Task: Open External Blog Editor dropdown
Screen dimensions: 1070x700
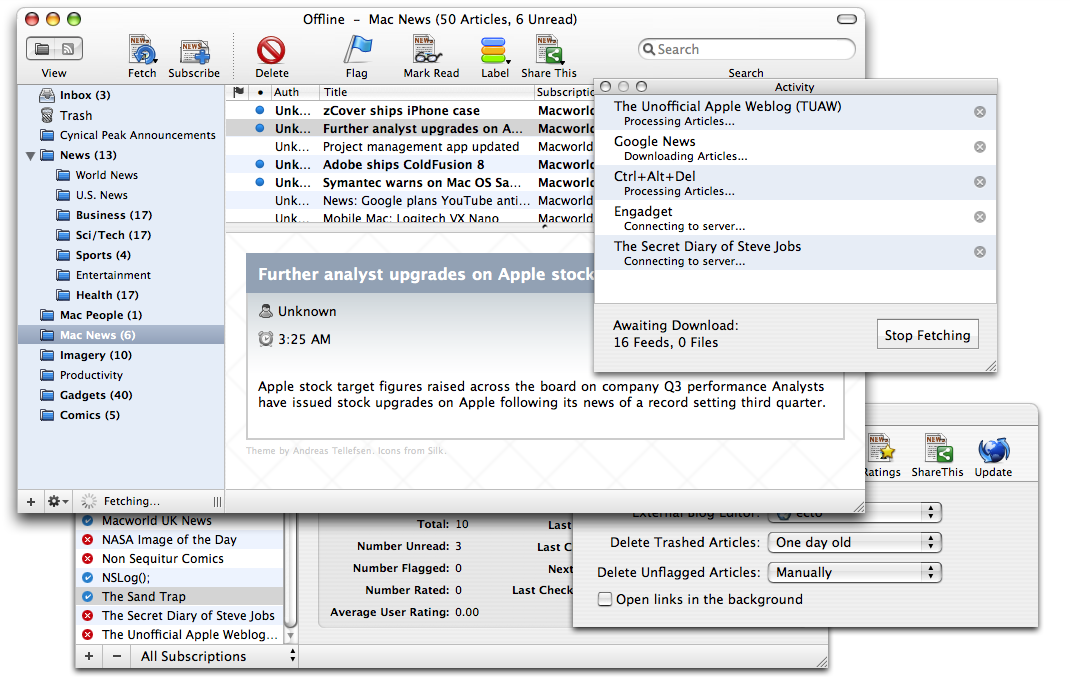Action: click(854, 512)
